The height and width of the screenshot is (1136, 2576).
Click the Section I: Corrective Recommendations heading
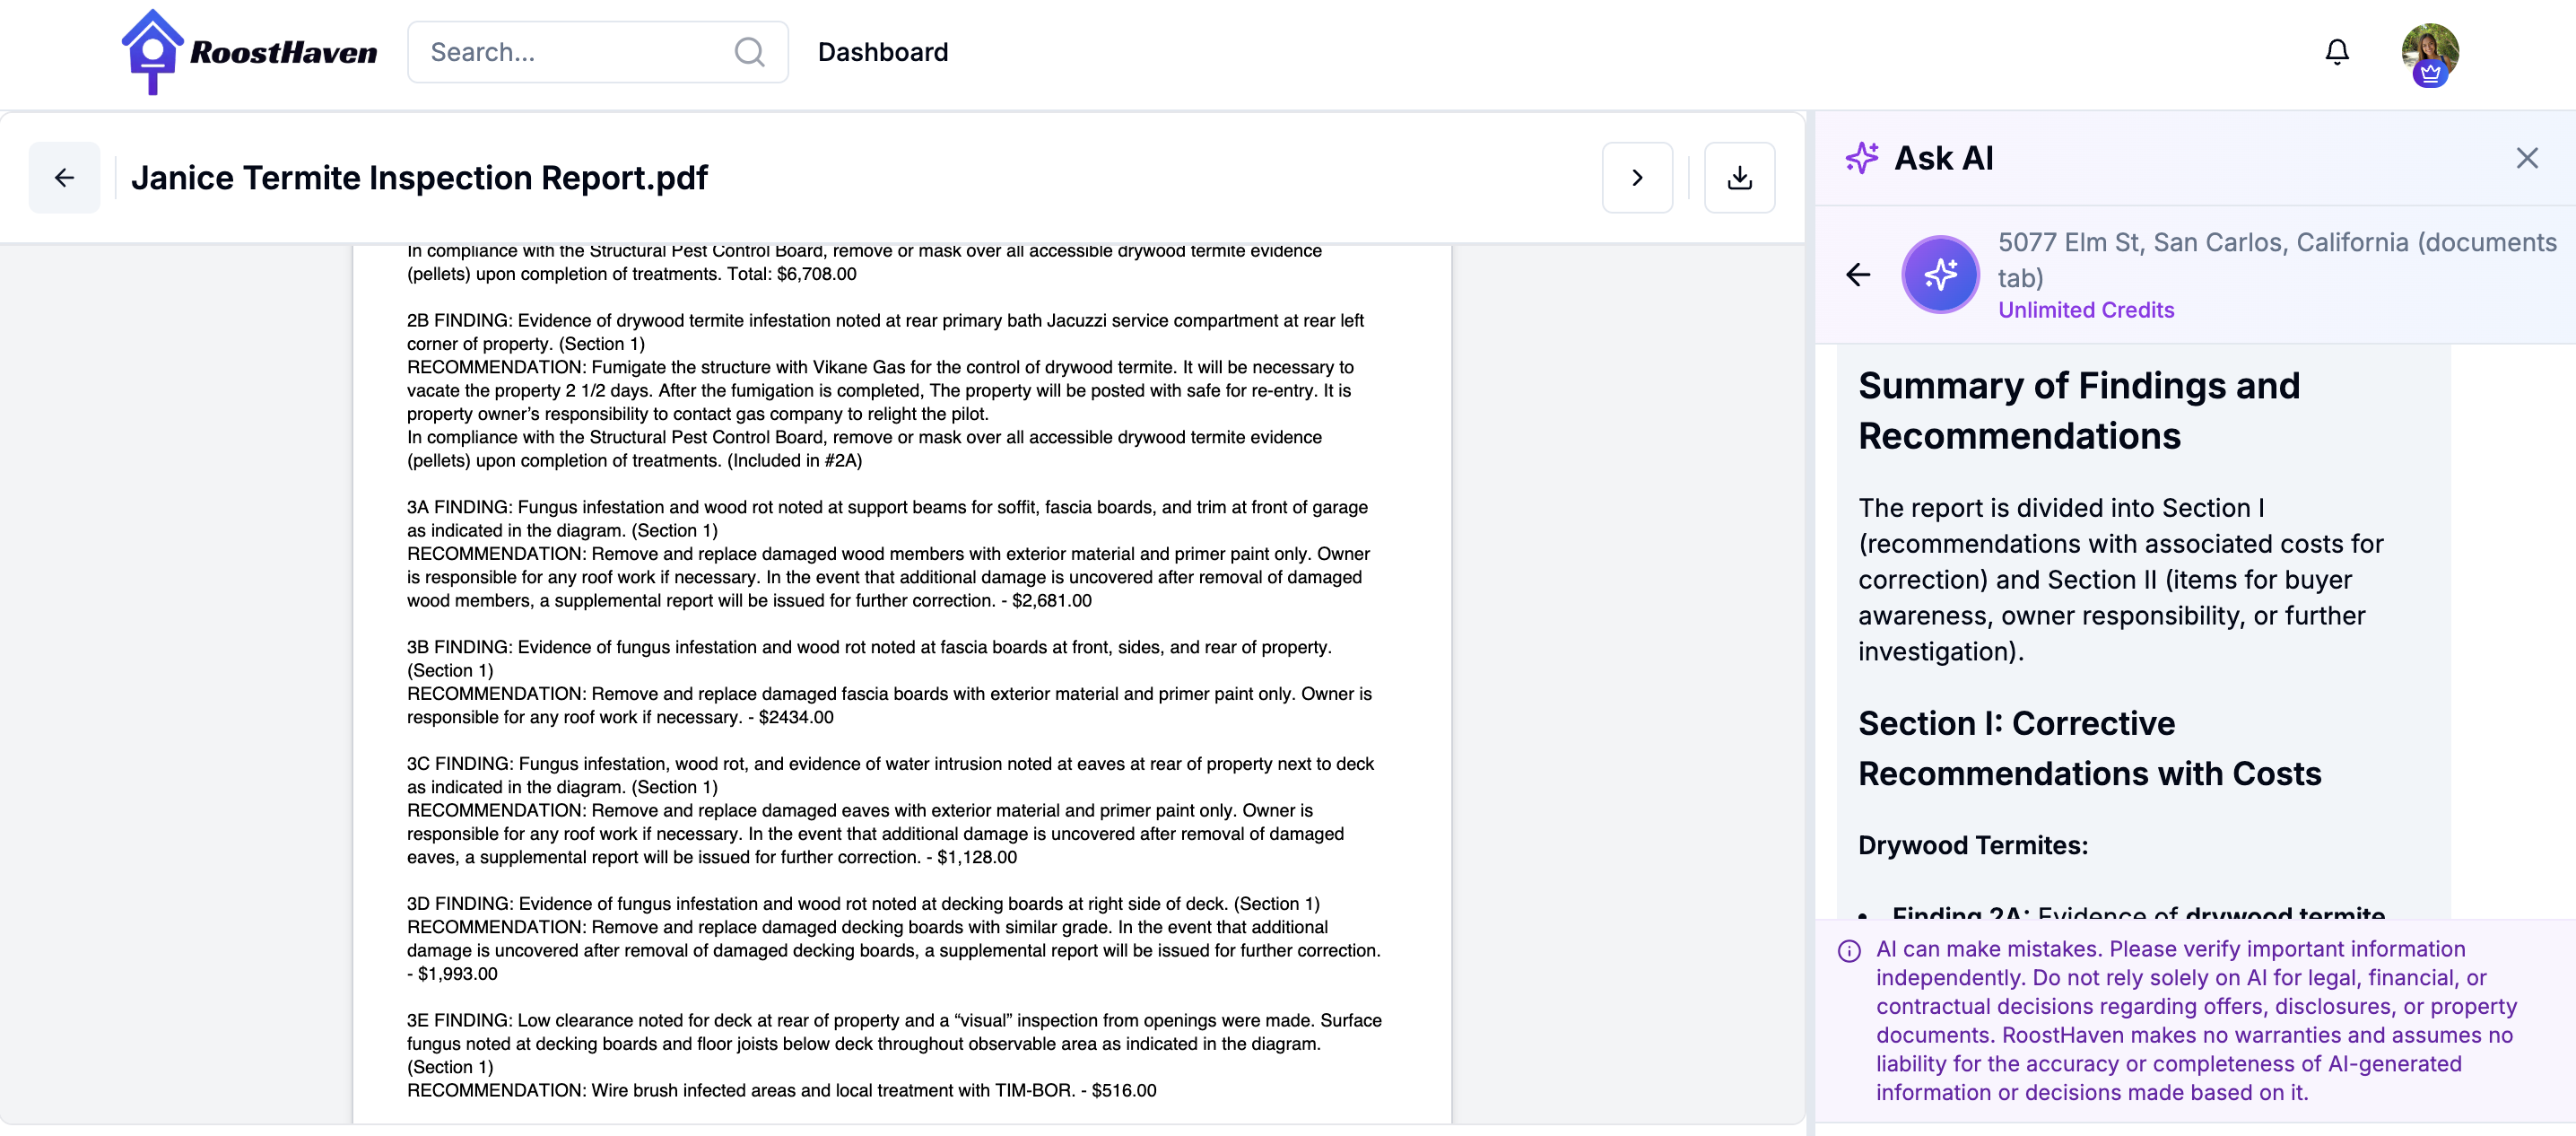click(2089, 748)
